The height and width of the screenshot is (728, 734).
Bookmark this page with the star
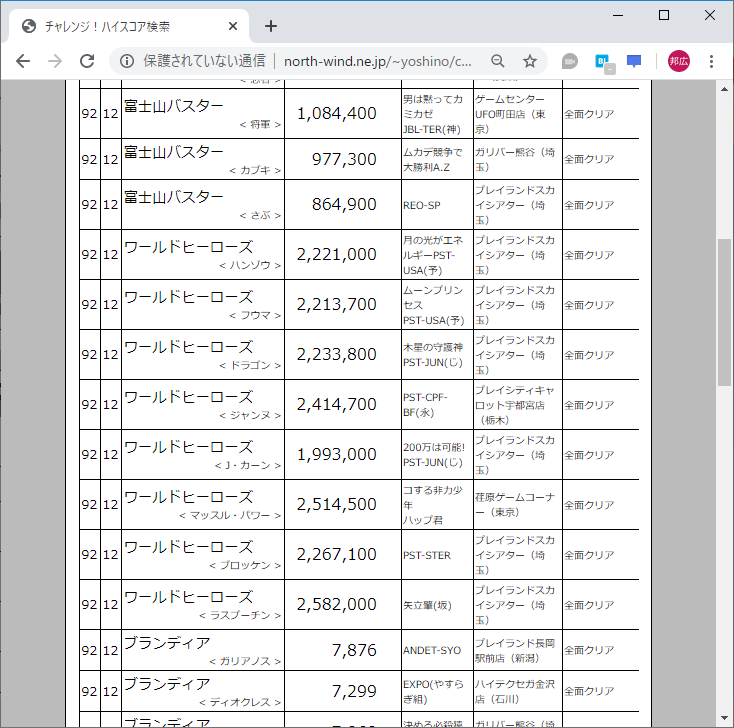[530, 61]
